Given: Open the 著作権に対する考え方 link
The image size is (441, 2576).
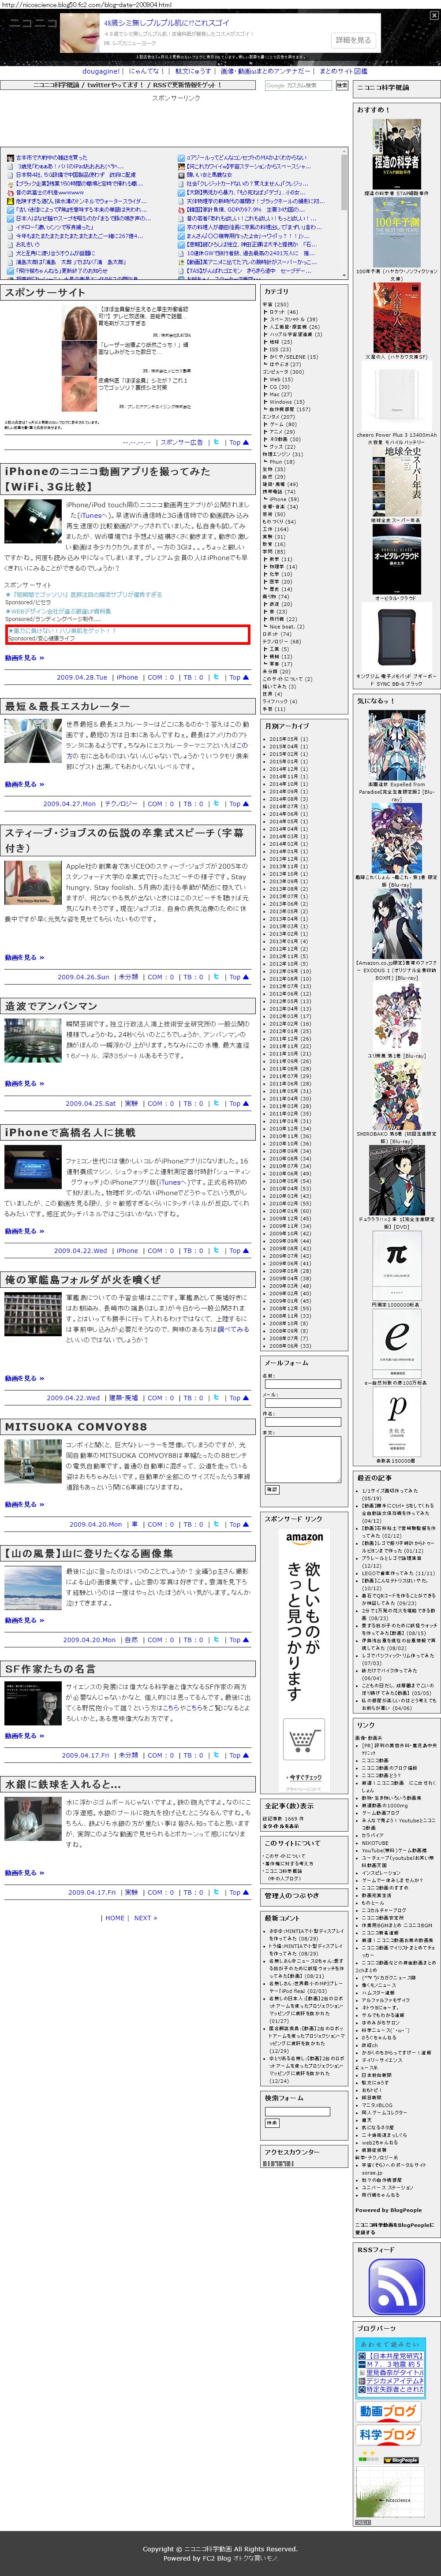Looking at the screenshot, I should (x=289, y=1863).
